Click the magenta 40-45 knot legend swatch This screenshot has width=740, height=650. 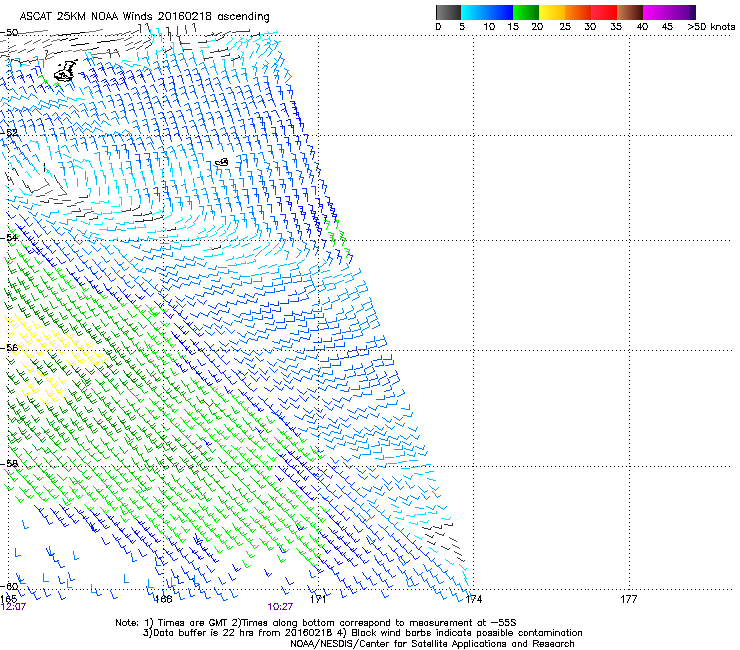click(656, 12)
